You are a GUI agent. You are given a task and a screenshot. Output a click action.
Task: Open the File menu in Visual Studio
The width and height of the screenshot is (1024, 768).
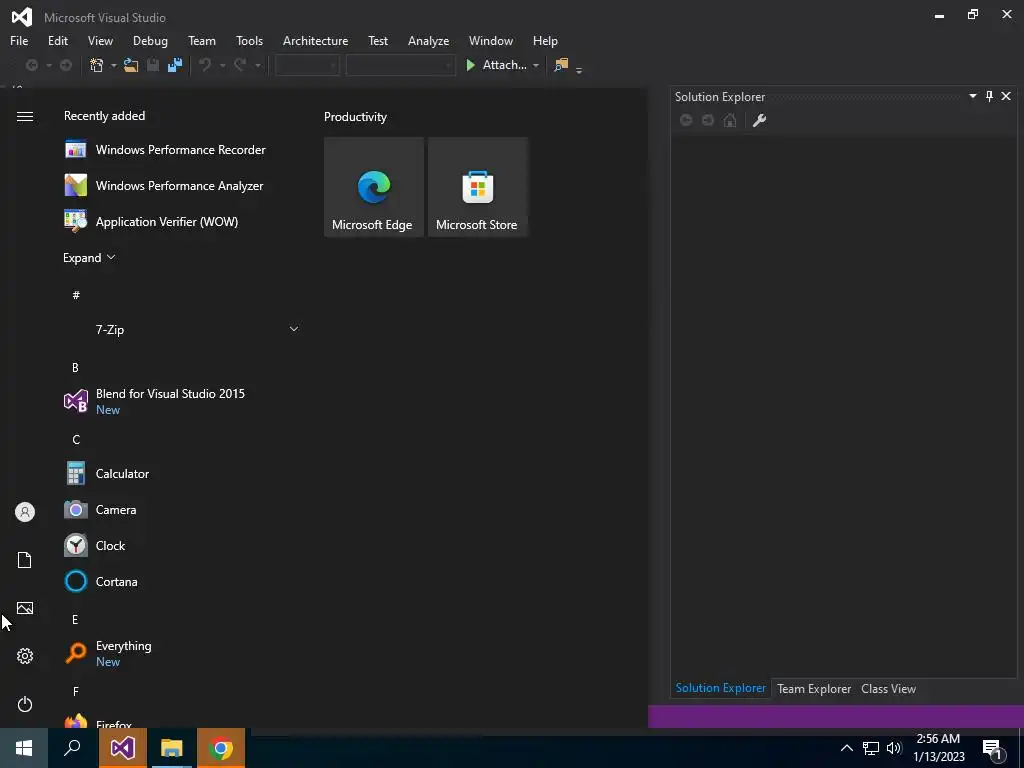(19, 40)
